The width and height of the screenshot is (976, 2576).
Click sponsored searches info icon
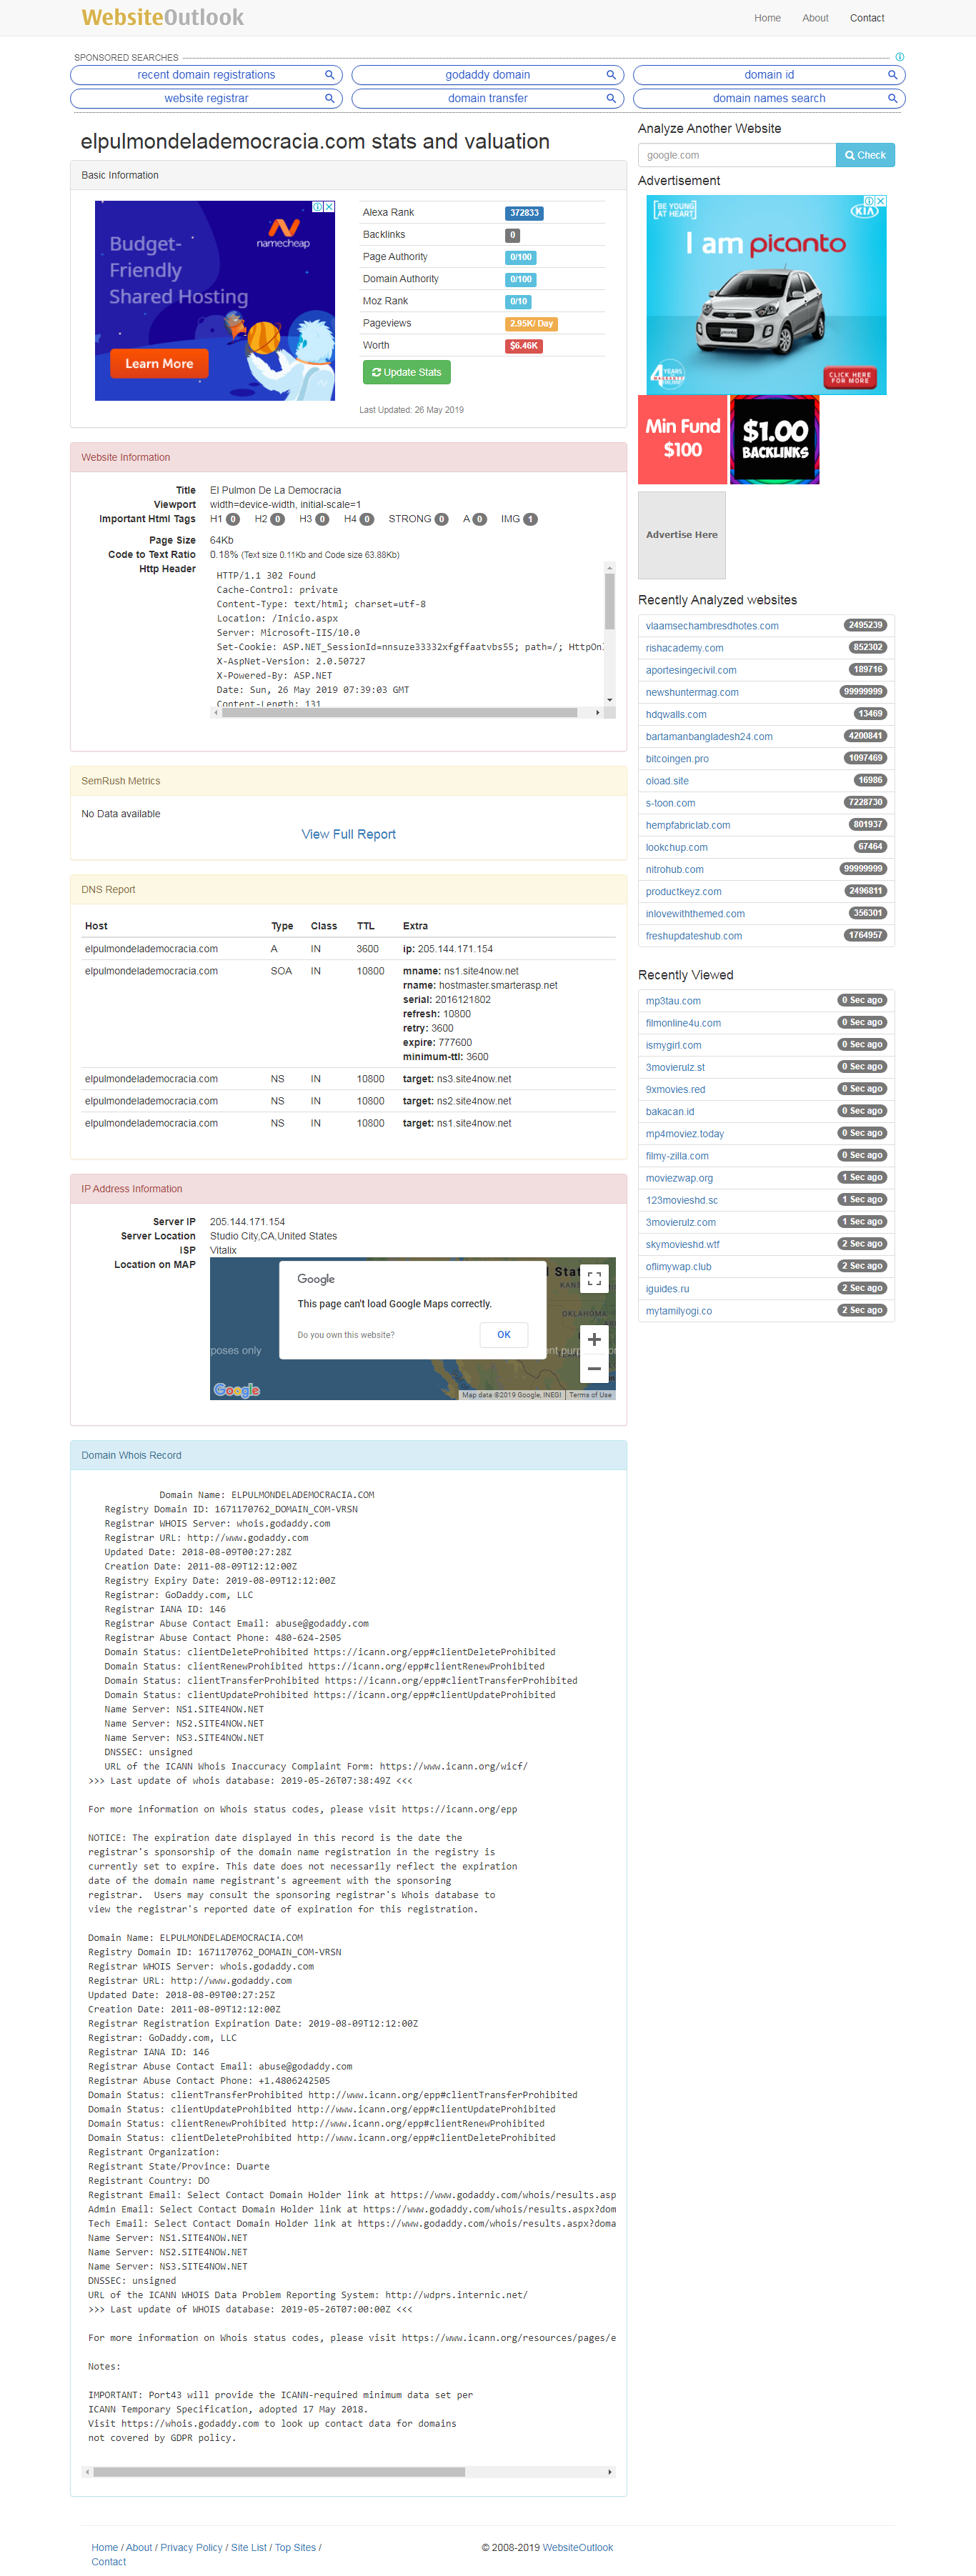[x=899, y=57]
